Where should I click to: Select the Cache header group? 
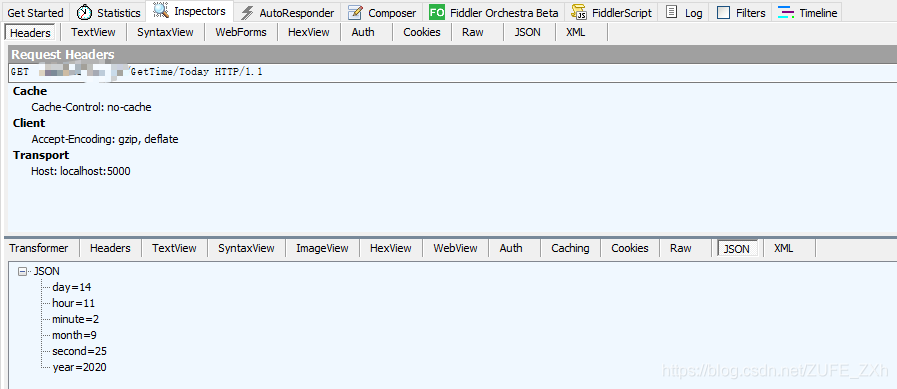(x=30, y=91)
